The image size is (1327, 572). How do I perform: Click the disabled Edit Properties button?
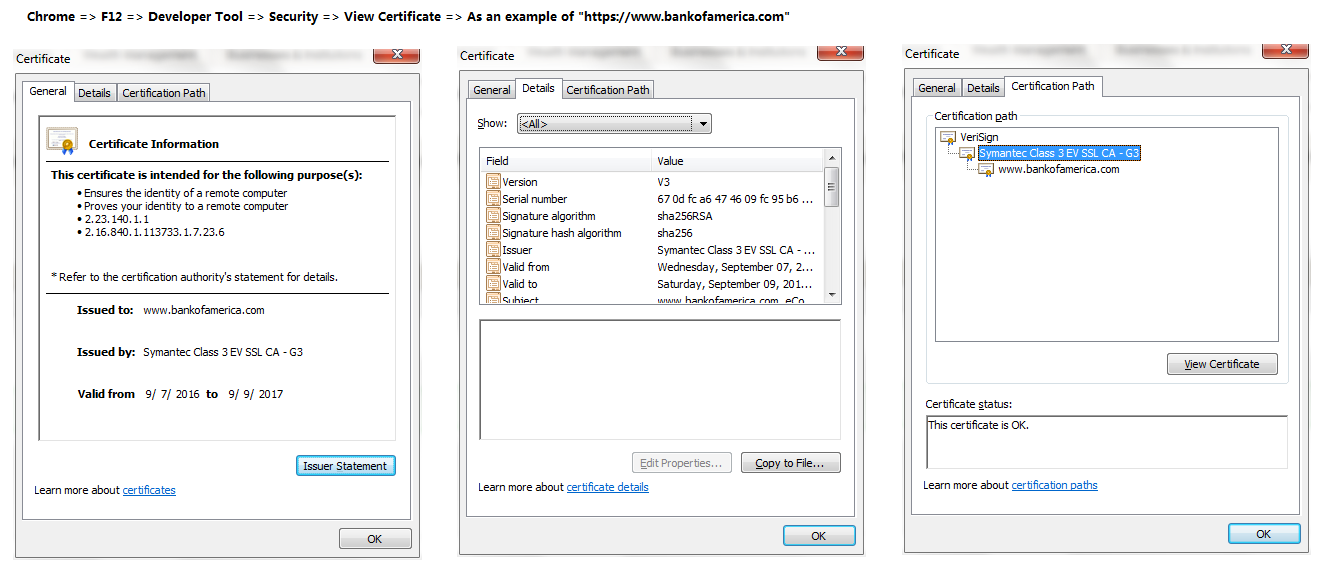pos(682,463)
